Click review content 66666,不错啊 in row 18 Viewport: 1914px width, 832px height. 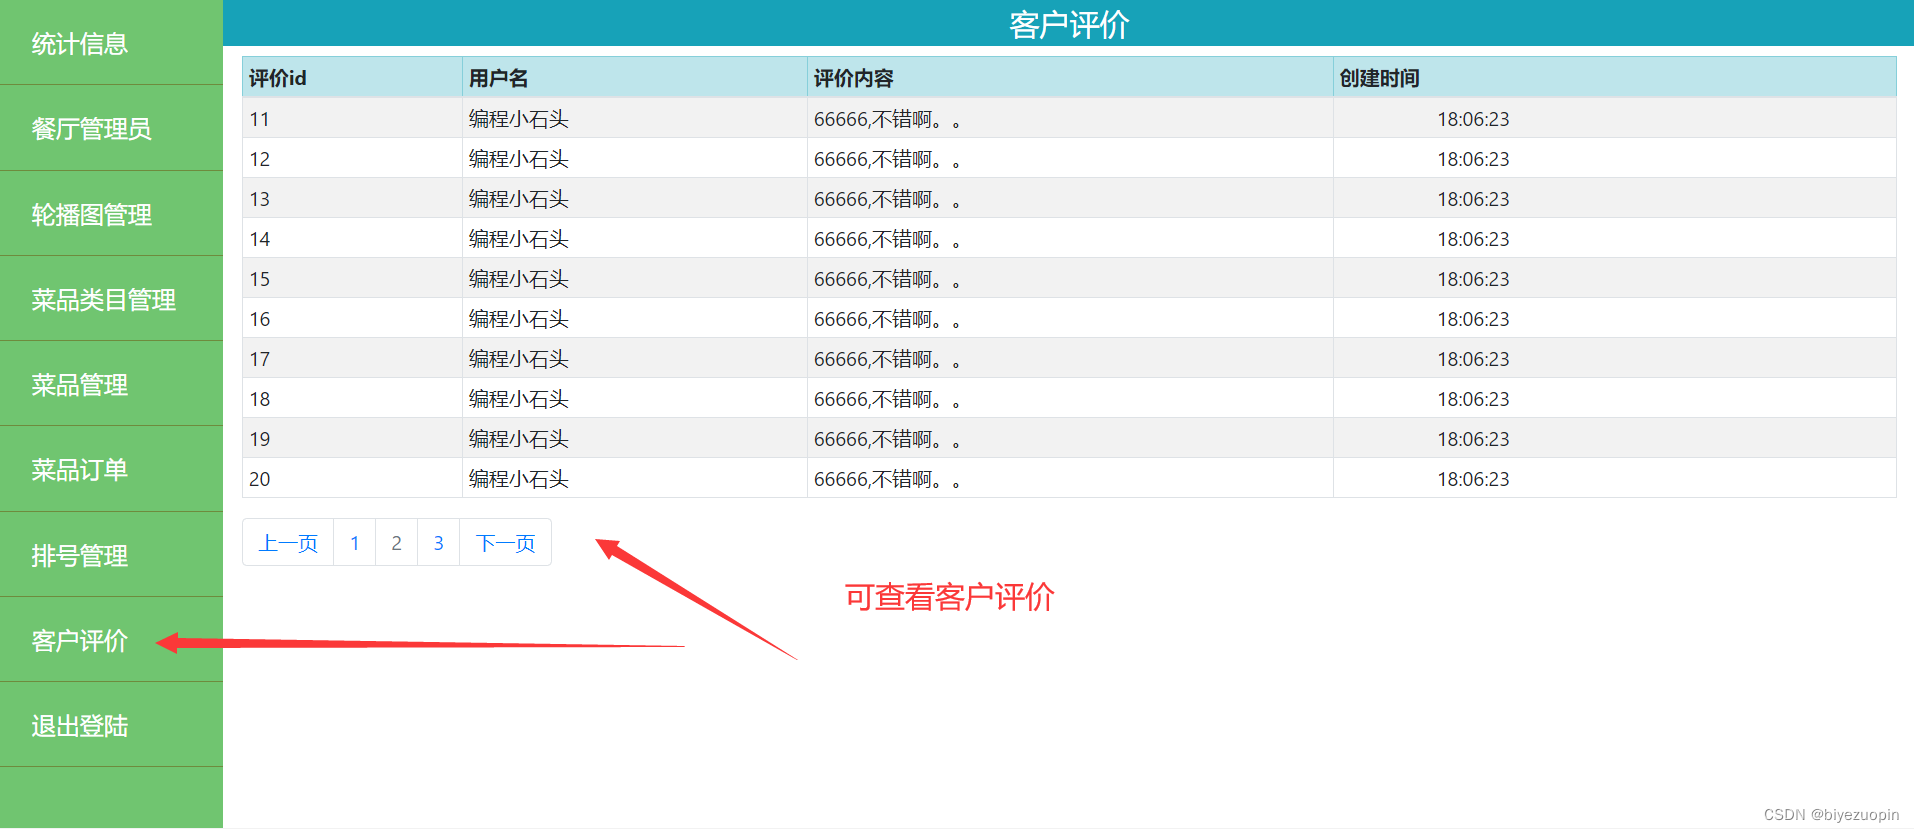pos(887,399)
